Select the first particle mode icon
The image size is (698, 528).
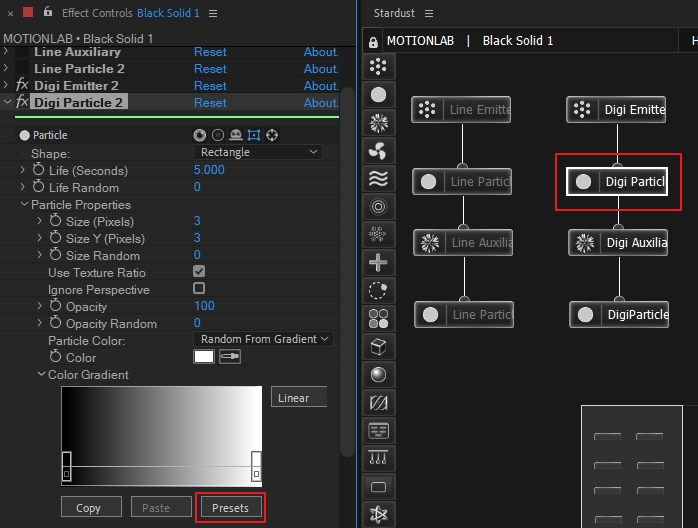tap(199, 135)
